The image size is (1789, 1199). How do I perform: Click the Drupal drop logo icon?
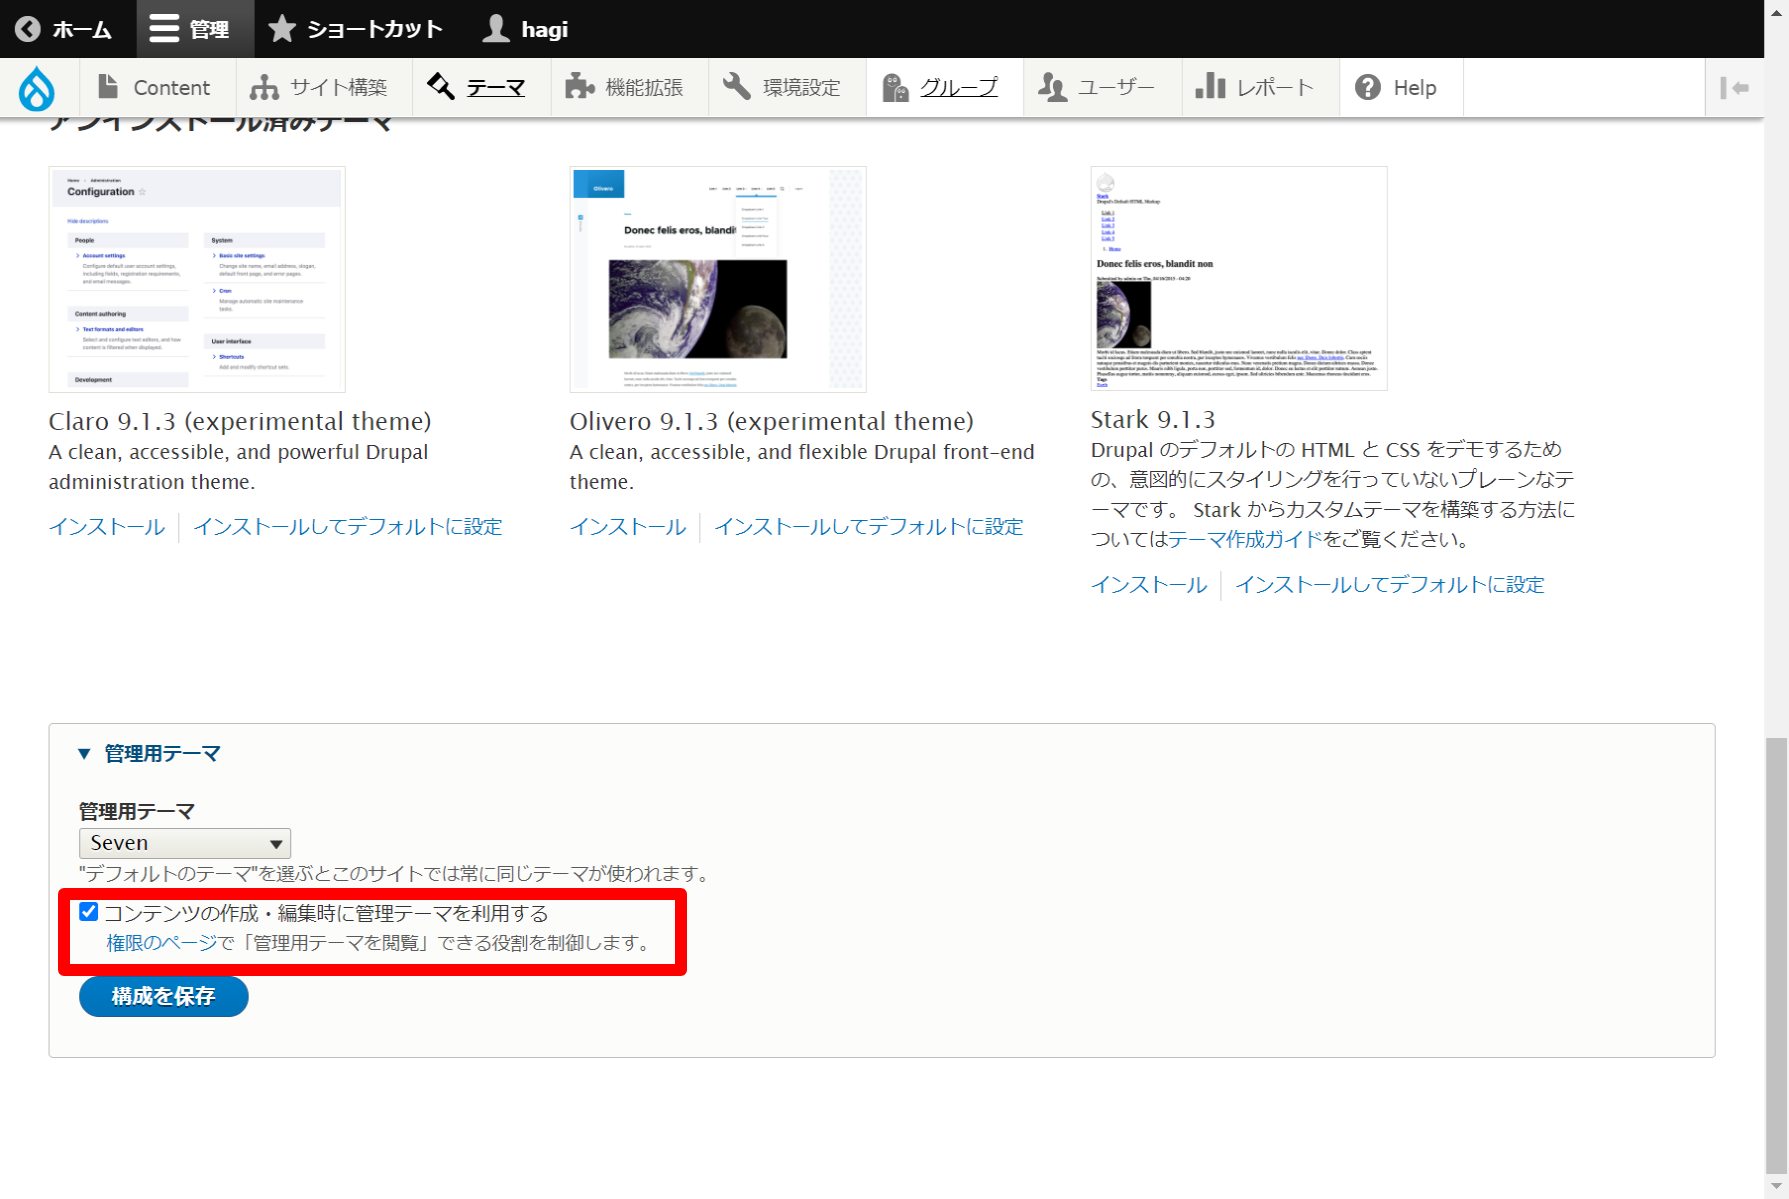[x=36, y=88]
